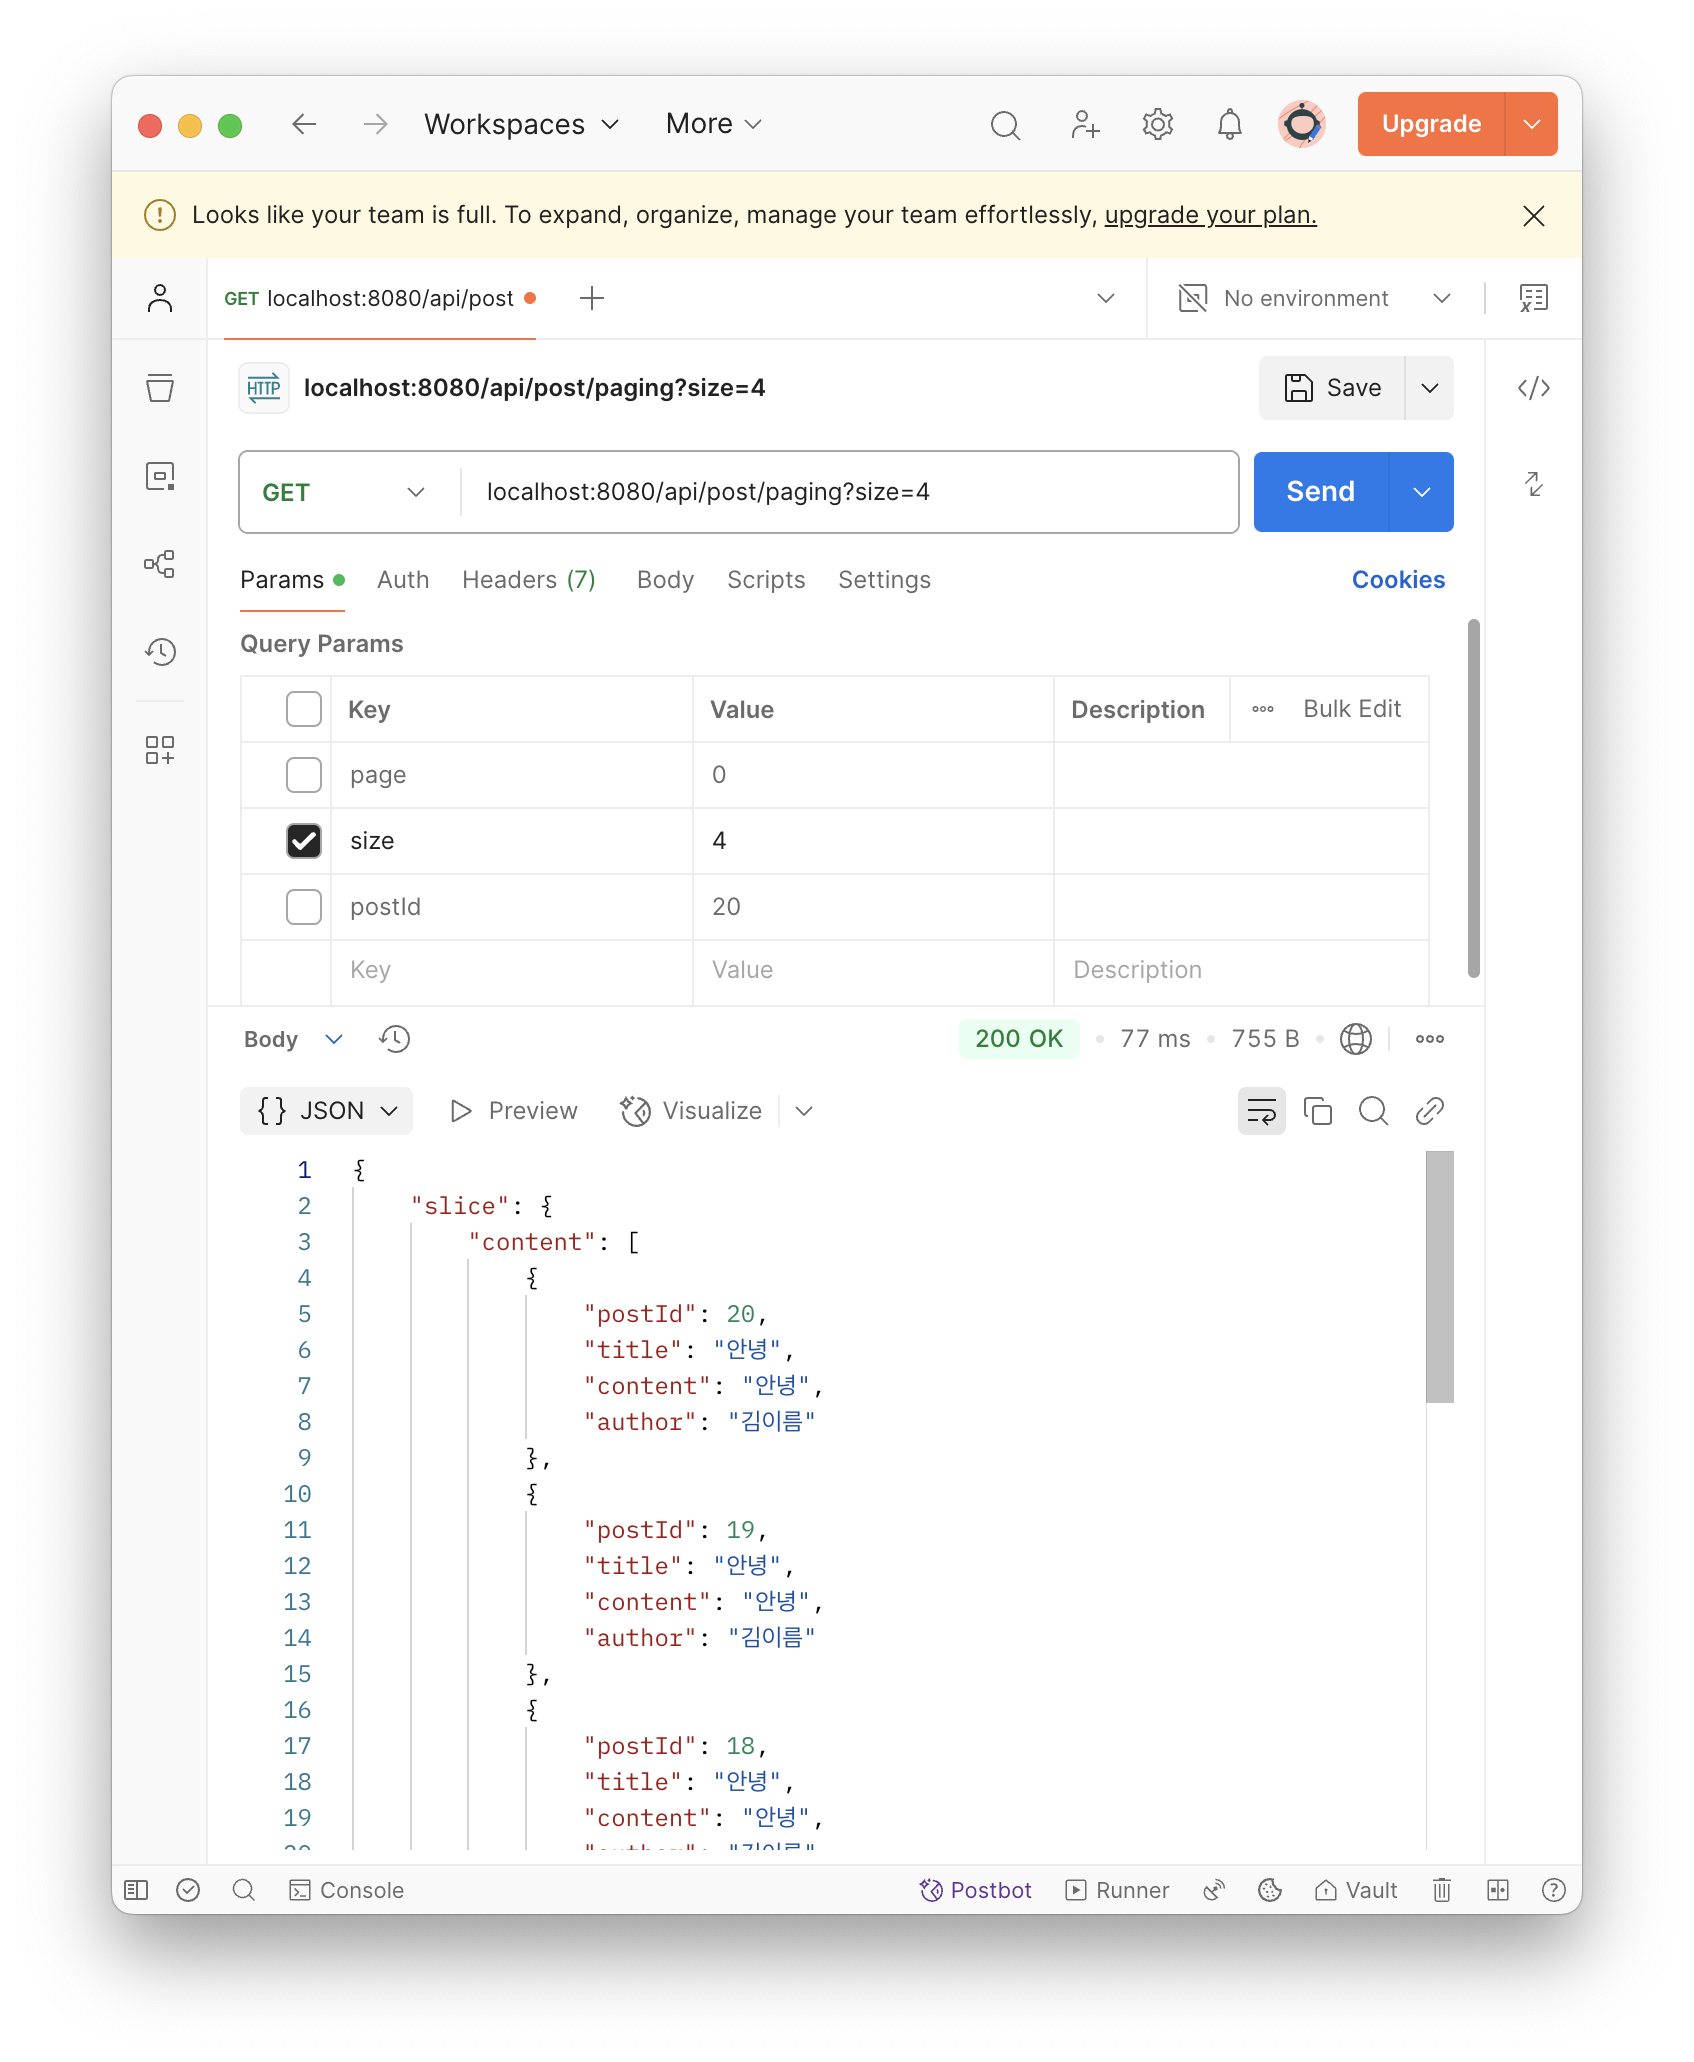
Task: Switch to the Headers tab
Action: (529, 580)
